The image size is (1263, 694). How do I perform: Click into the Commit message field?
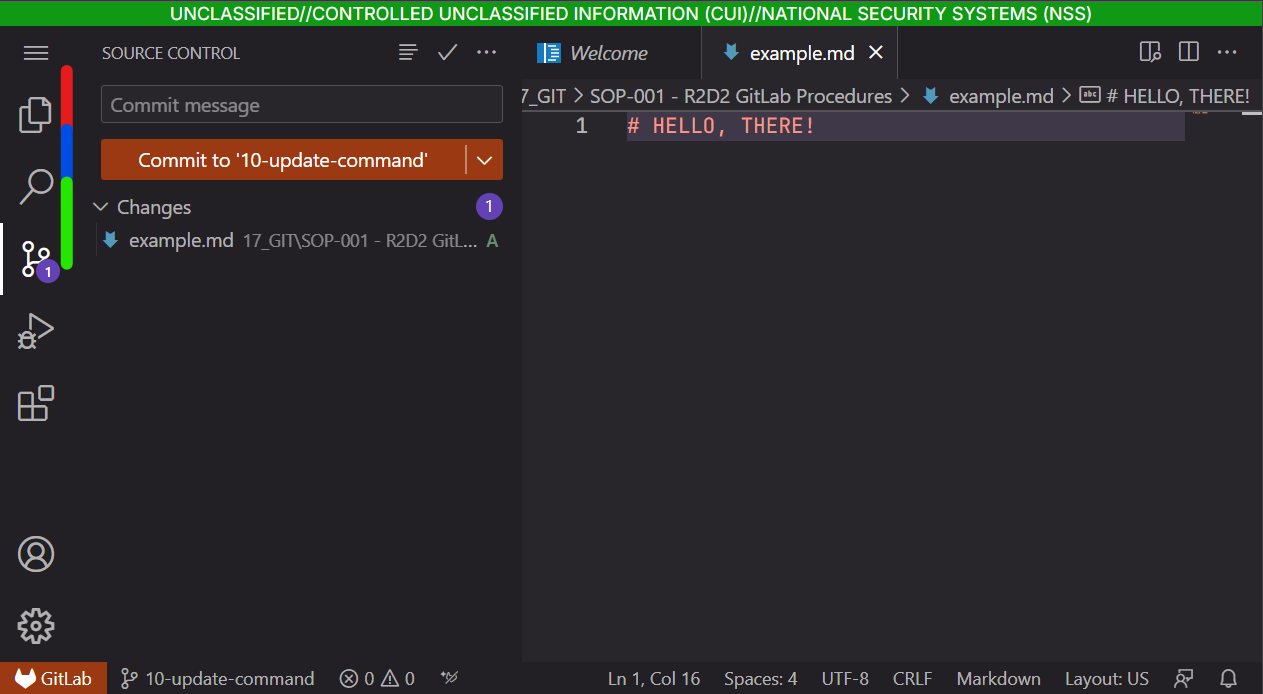[302, 105]
